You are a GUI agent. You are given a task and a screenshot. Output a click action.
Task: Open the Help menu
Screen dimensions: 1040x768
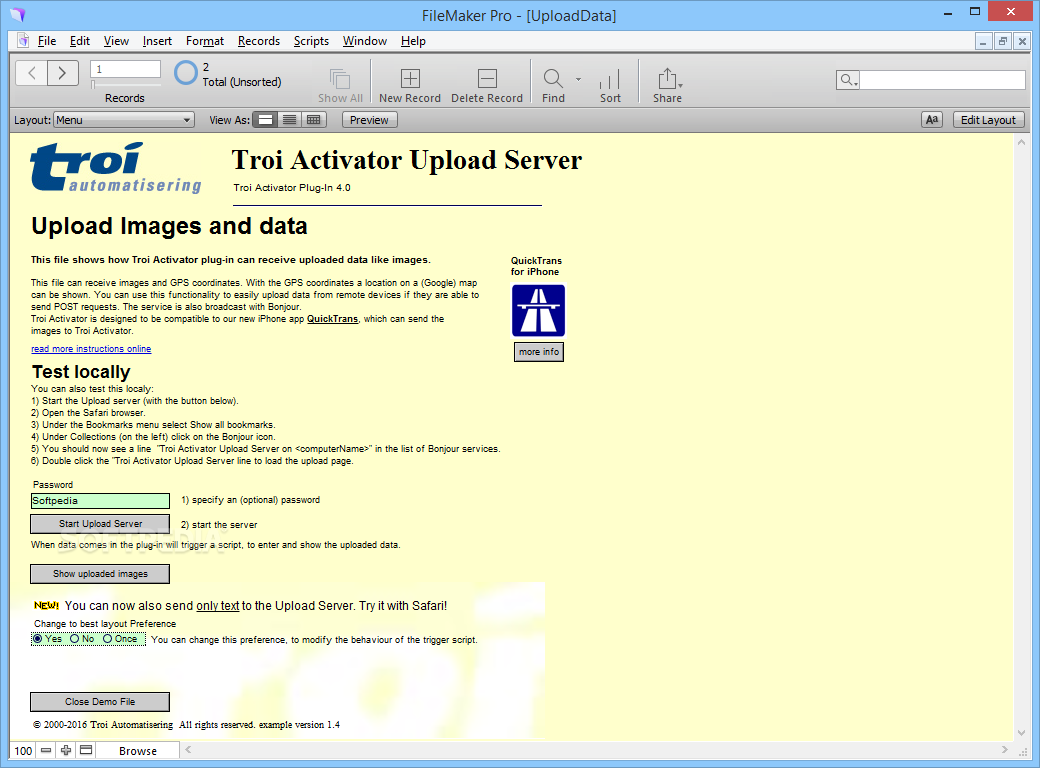(x=413, y=41)
